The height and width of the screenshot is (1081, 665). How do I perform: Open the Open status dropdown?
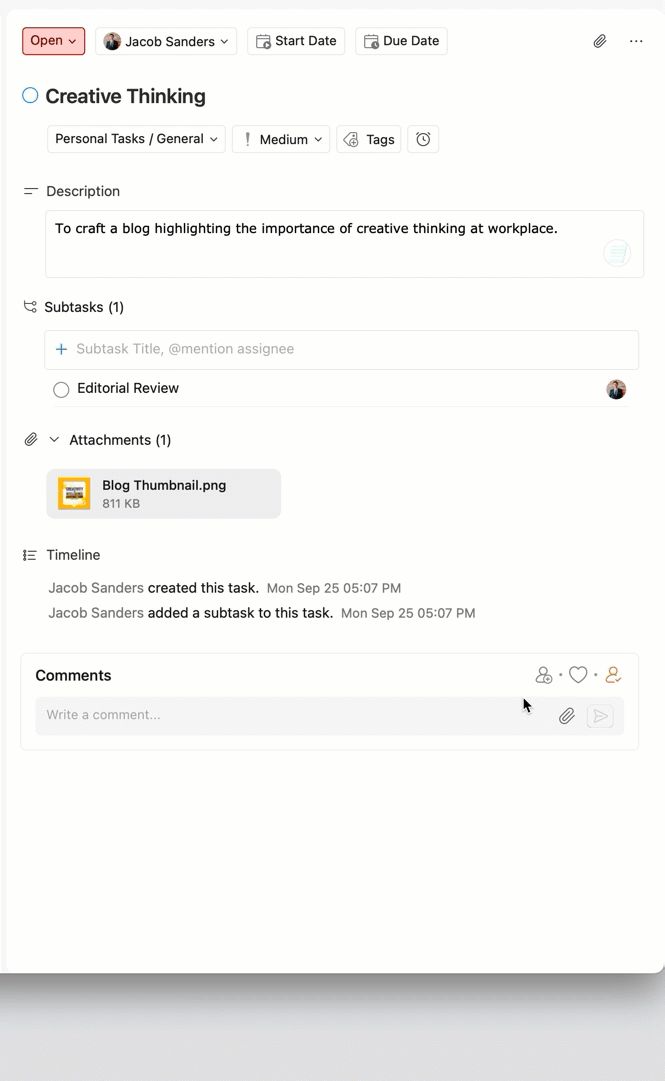coord(53,41)
